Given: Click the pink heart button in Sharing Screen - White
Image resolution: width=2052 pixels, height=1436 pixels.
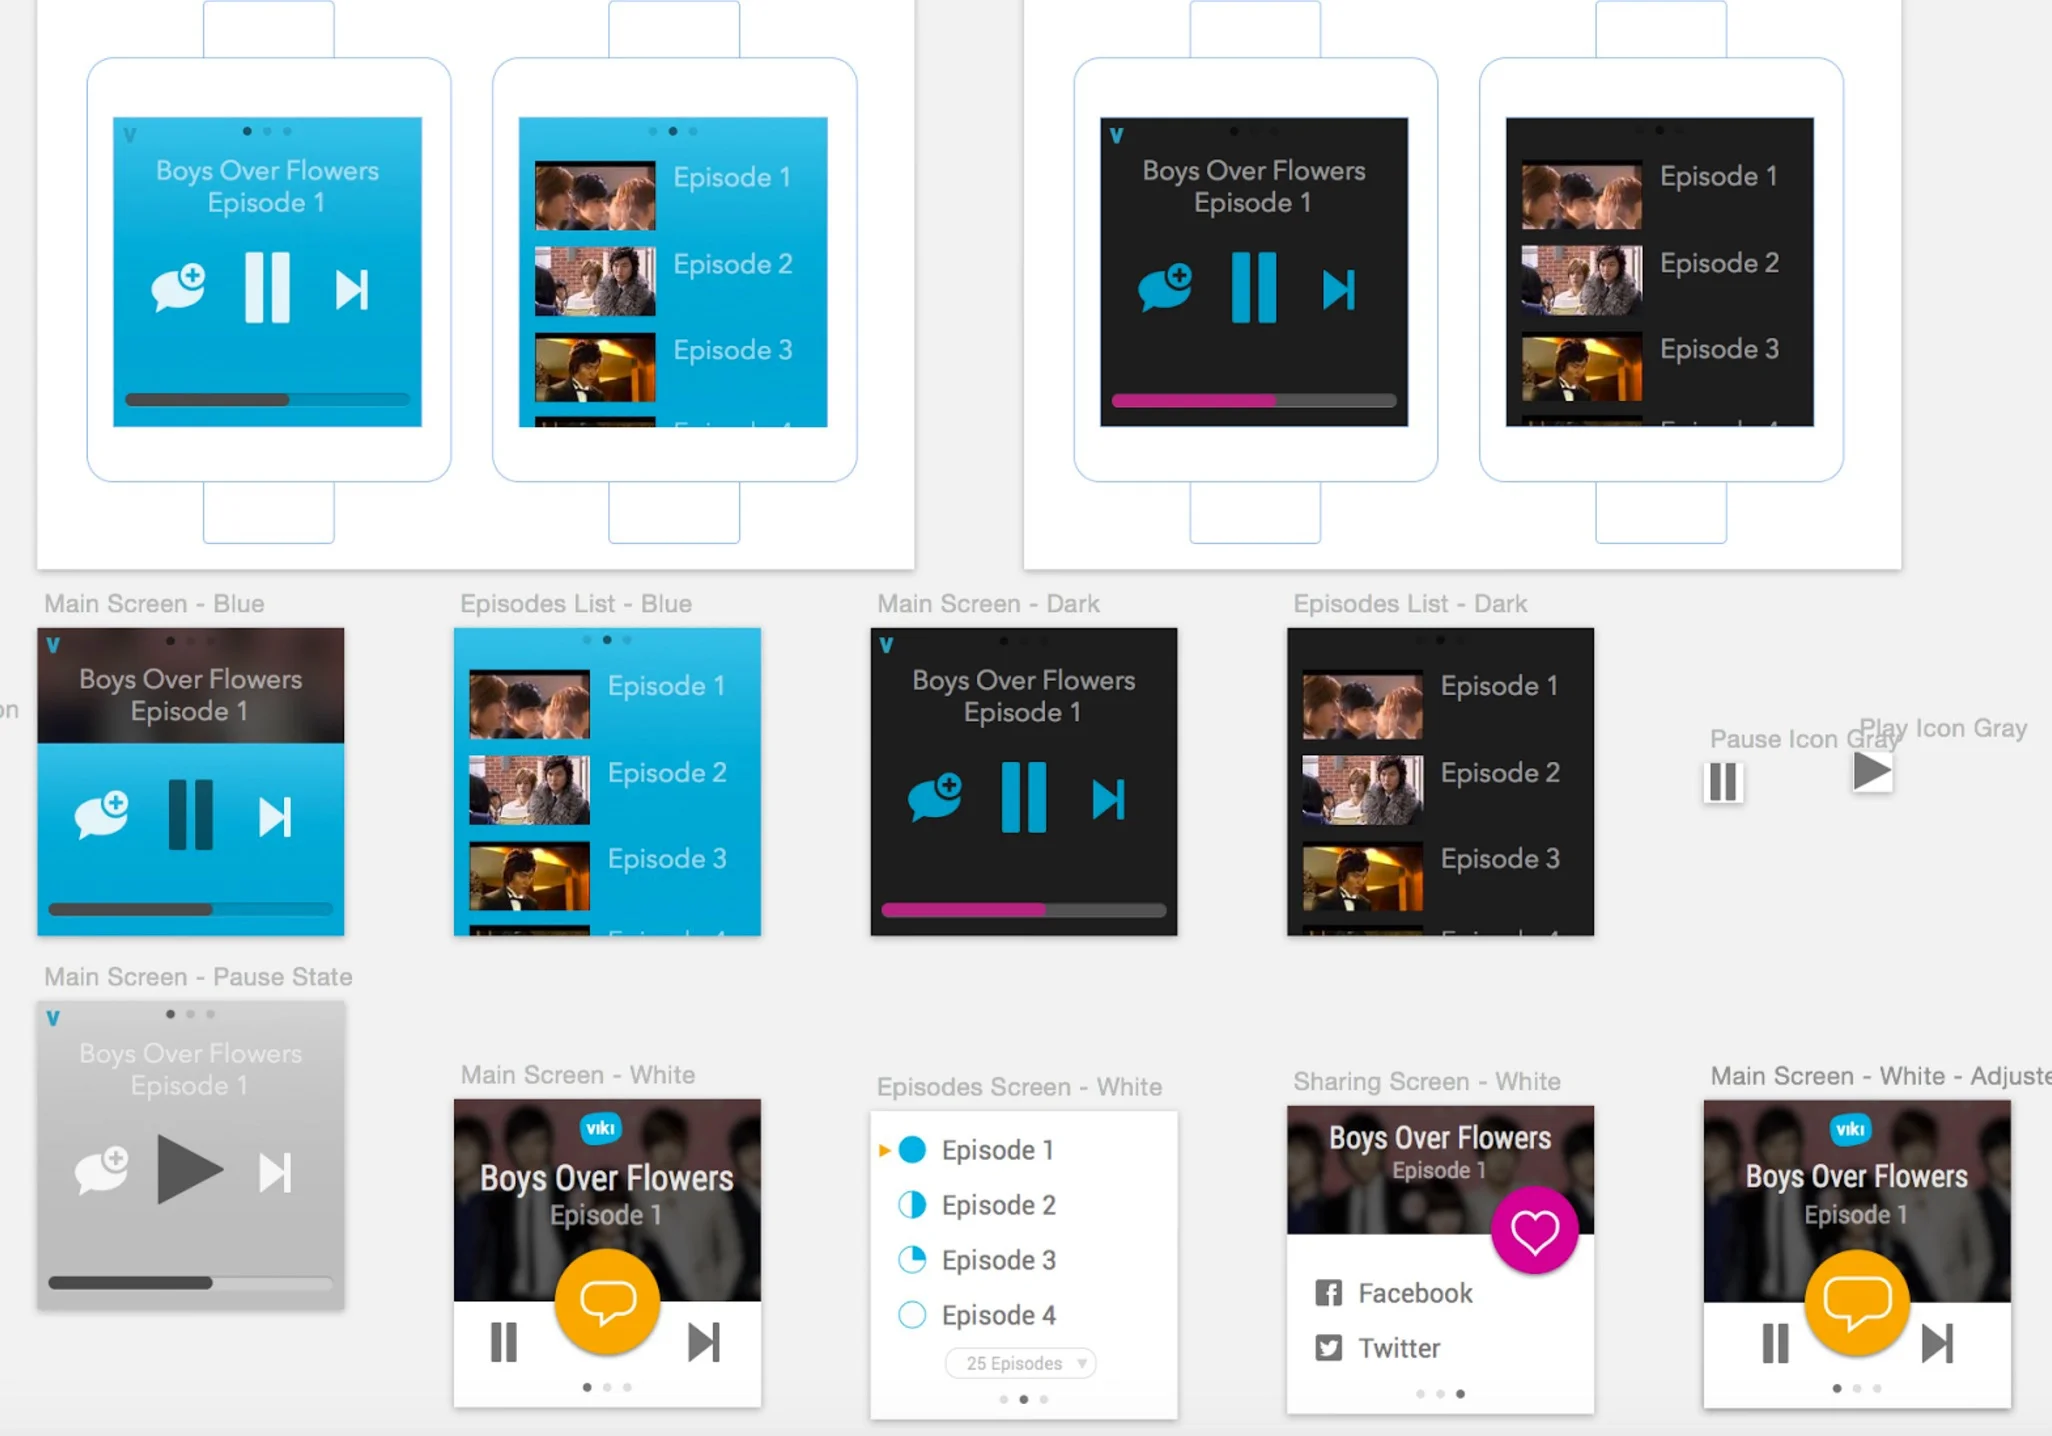Looking at the screenshot, I should 1534,1230.
